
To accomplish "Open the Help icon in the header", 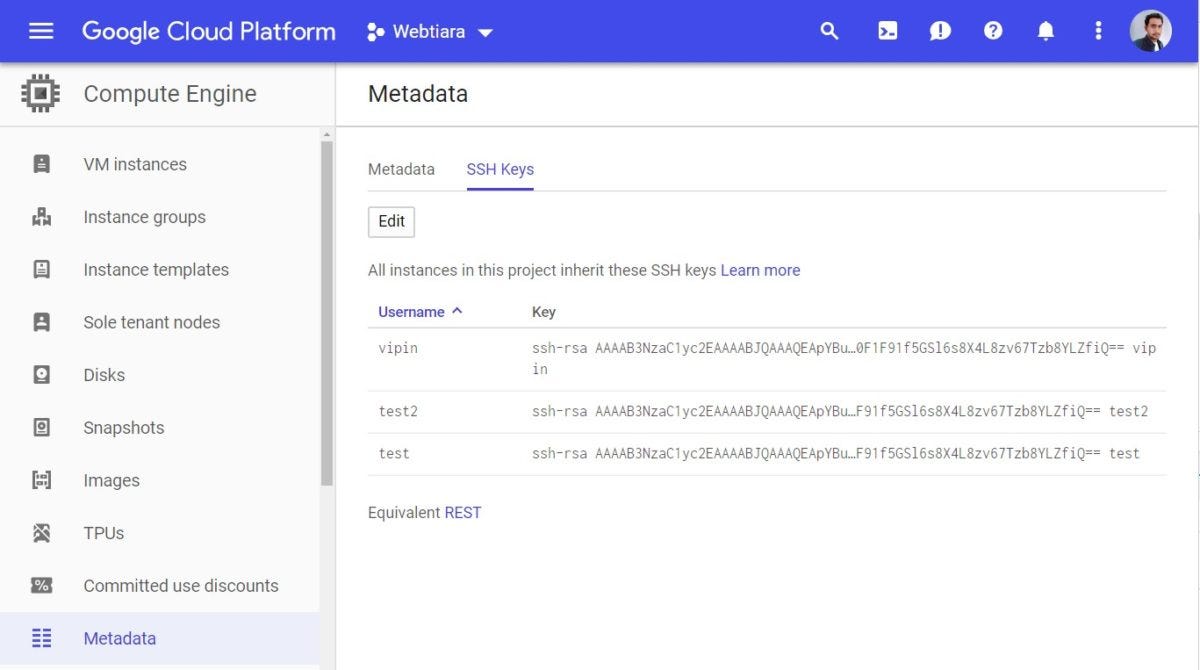I will click(x=993, y=30).
